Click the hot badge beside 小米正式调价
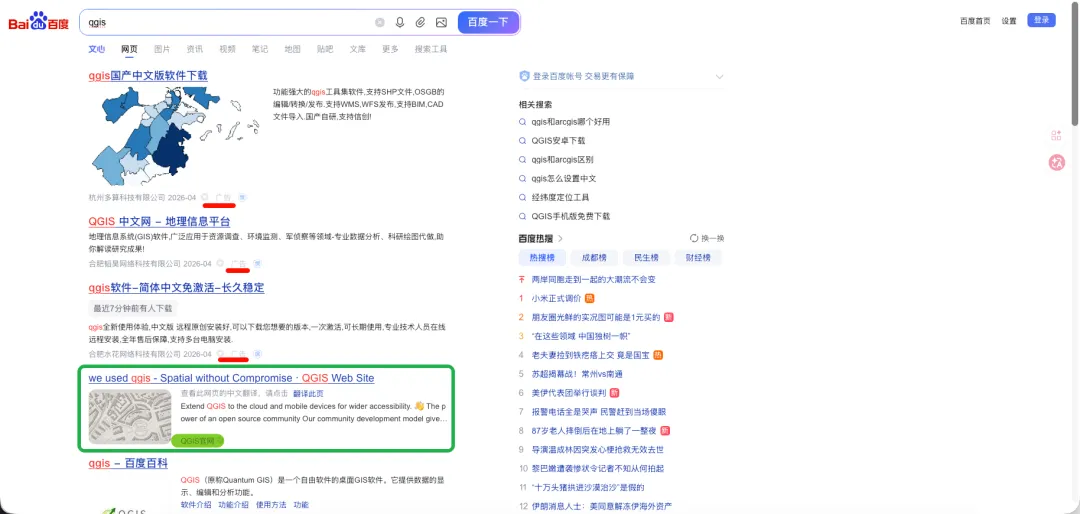 pos(590,298)
